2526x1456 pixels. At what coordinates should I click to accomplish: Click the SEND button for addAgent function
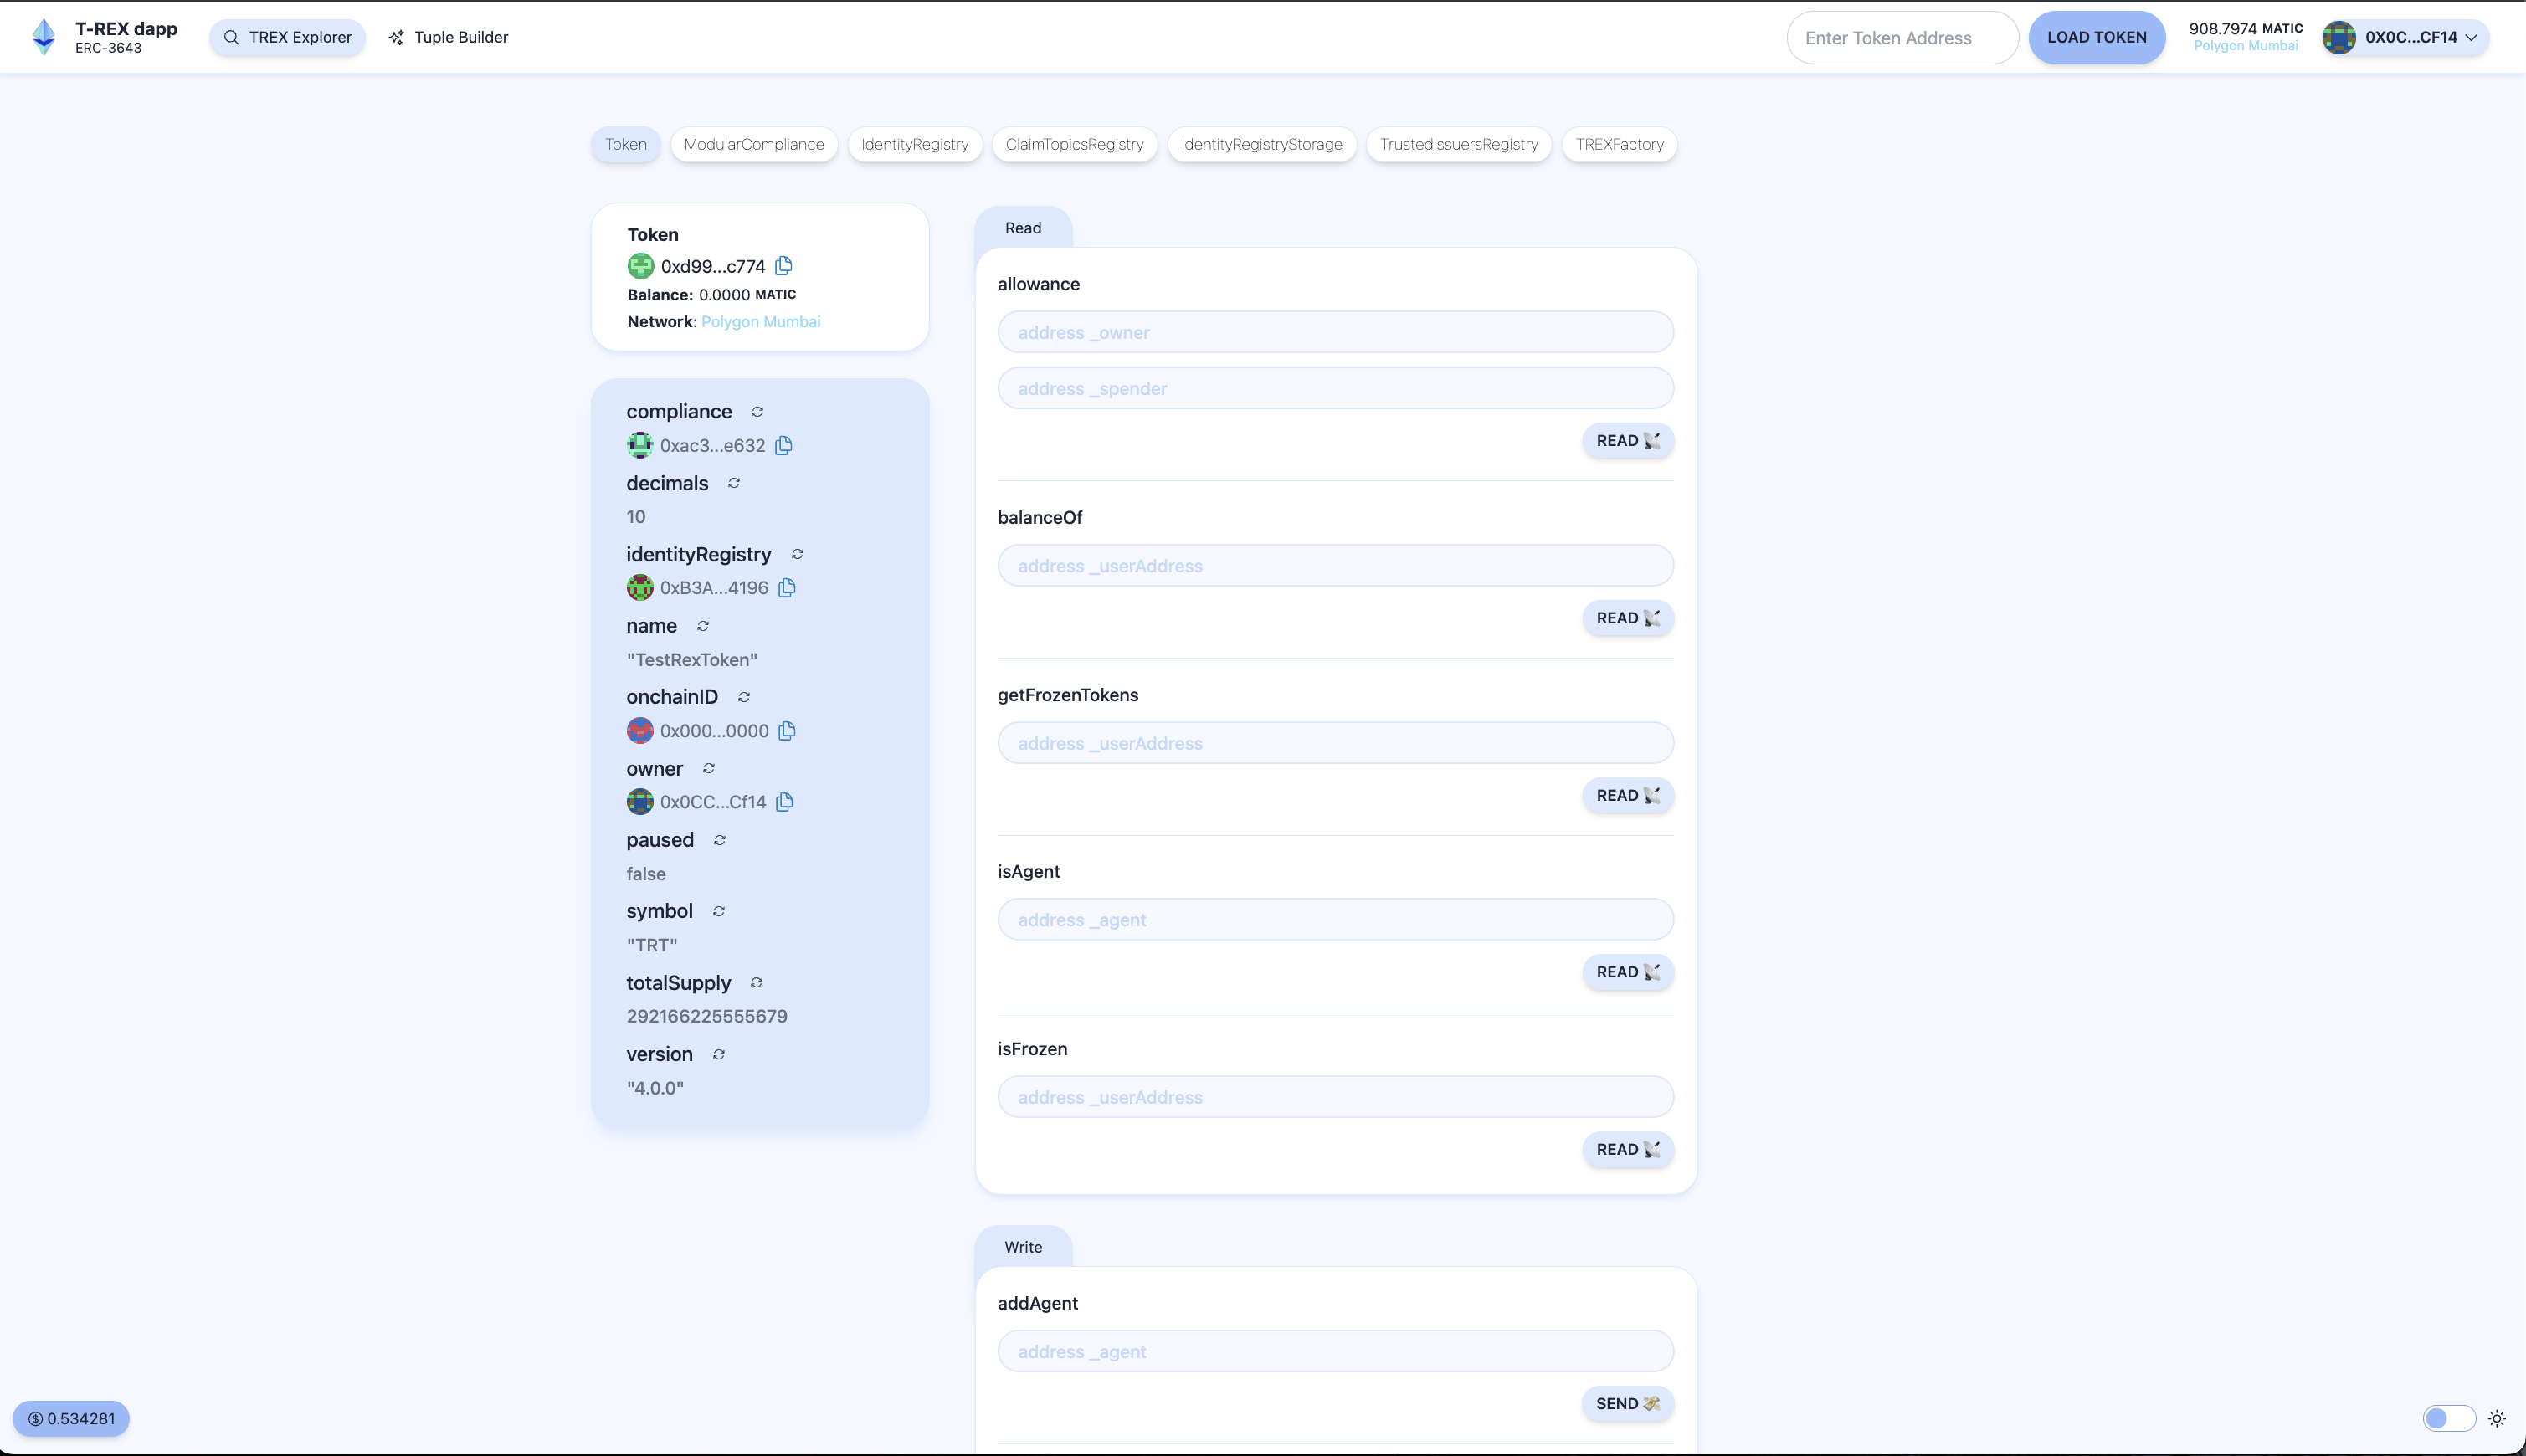point(1625,1402)
